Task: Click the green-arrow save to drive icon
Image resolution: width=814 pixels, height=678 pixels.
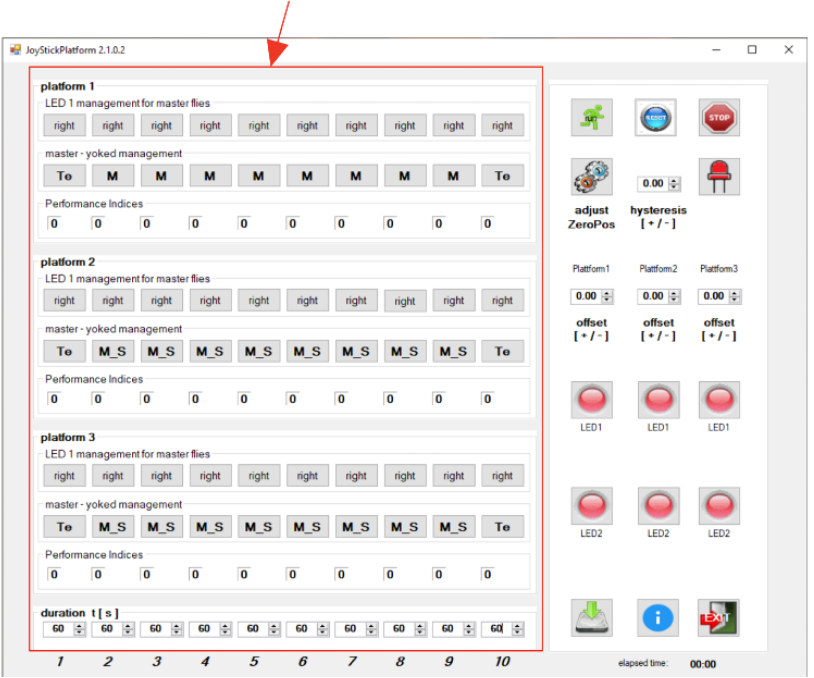Action: [x=590, y=617]
